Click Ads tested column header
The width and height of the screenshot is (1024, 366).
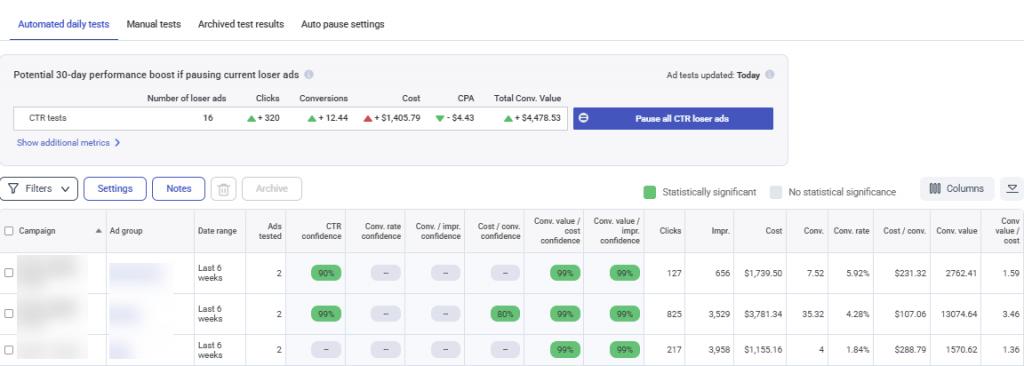(x=270, y=231)
